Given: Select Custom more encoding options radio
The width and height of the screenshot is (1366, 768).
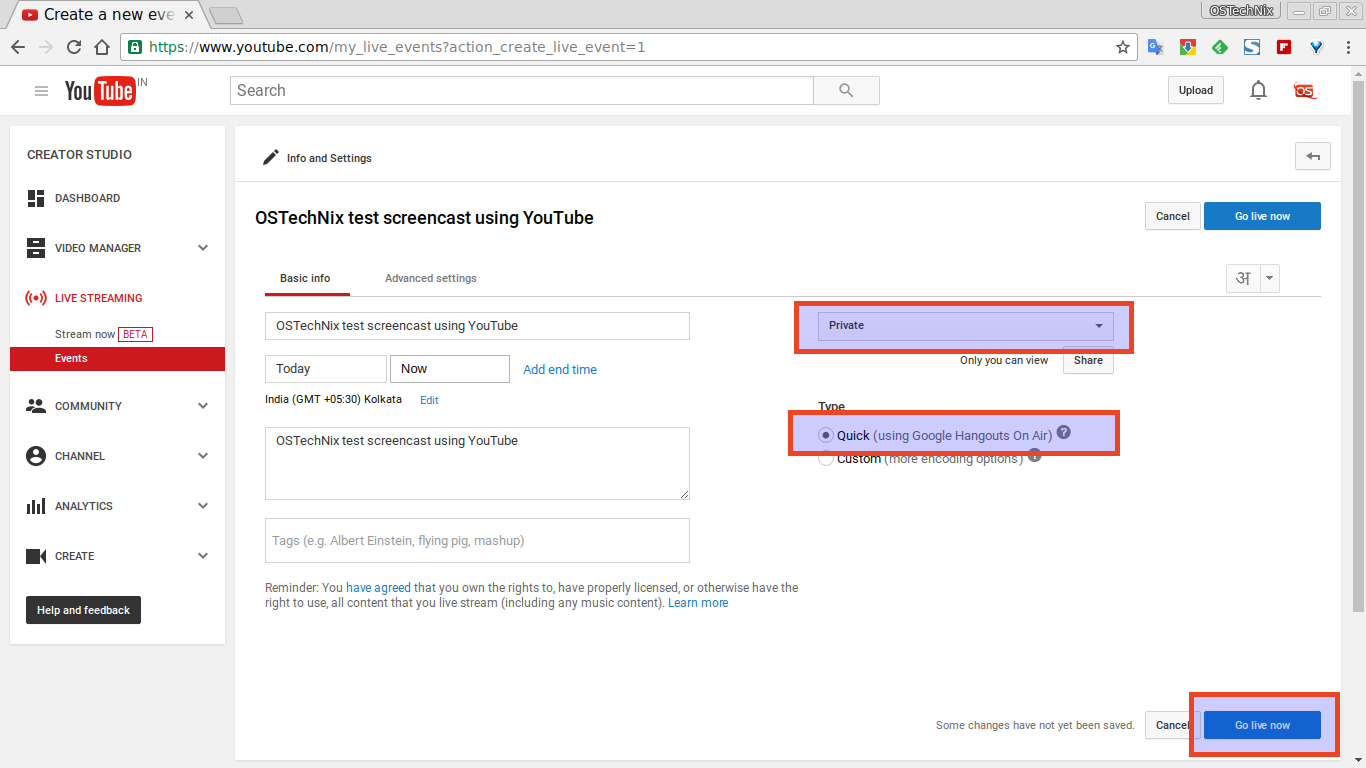Looking at the screenshot, I should coord(825,459).
